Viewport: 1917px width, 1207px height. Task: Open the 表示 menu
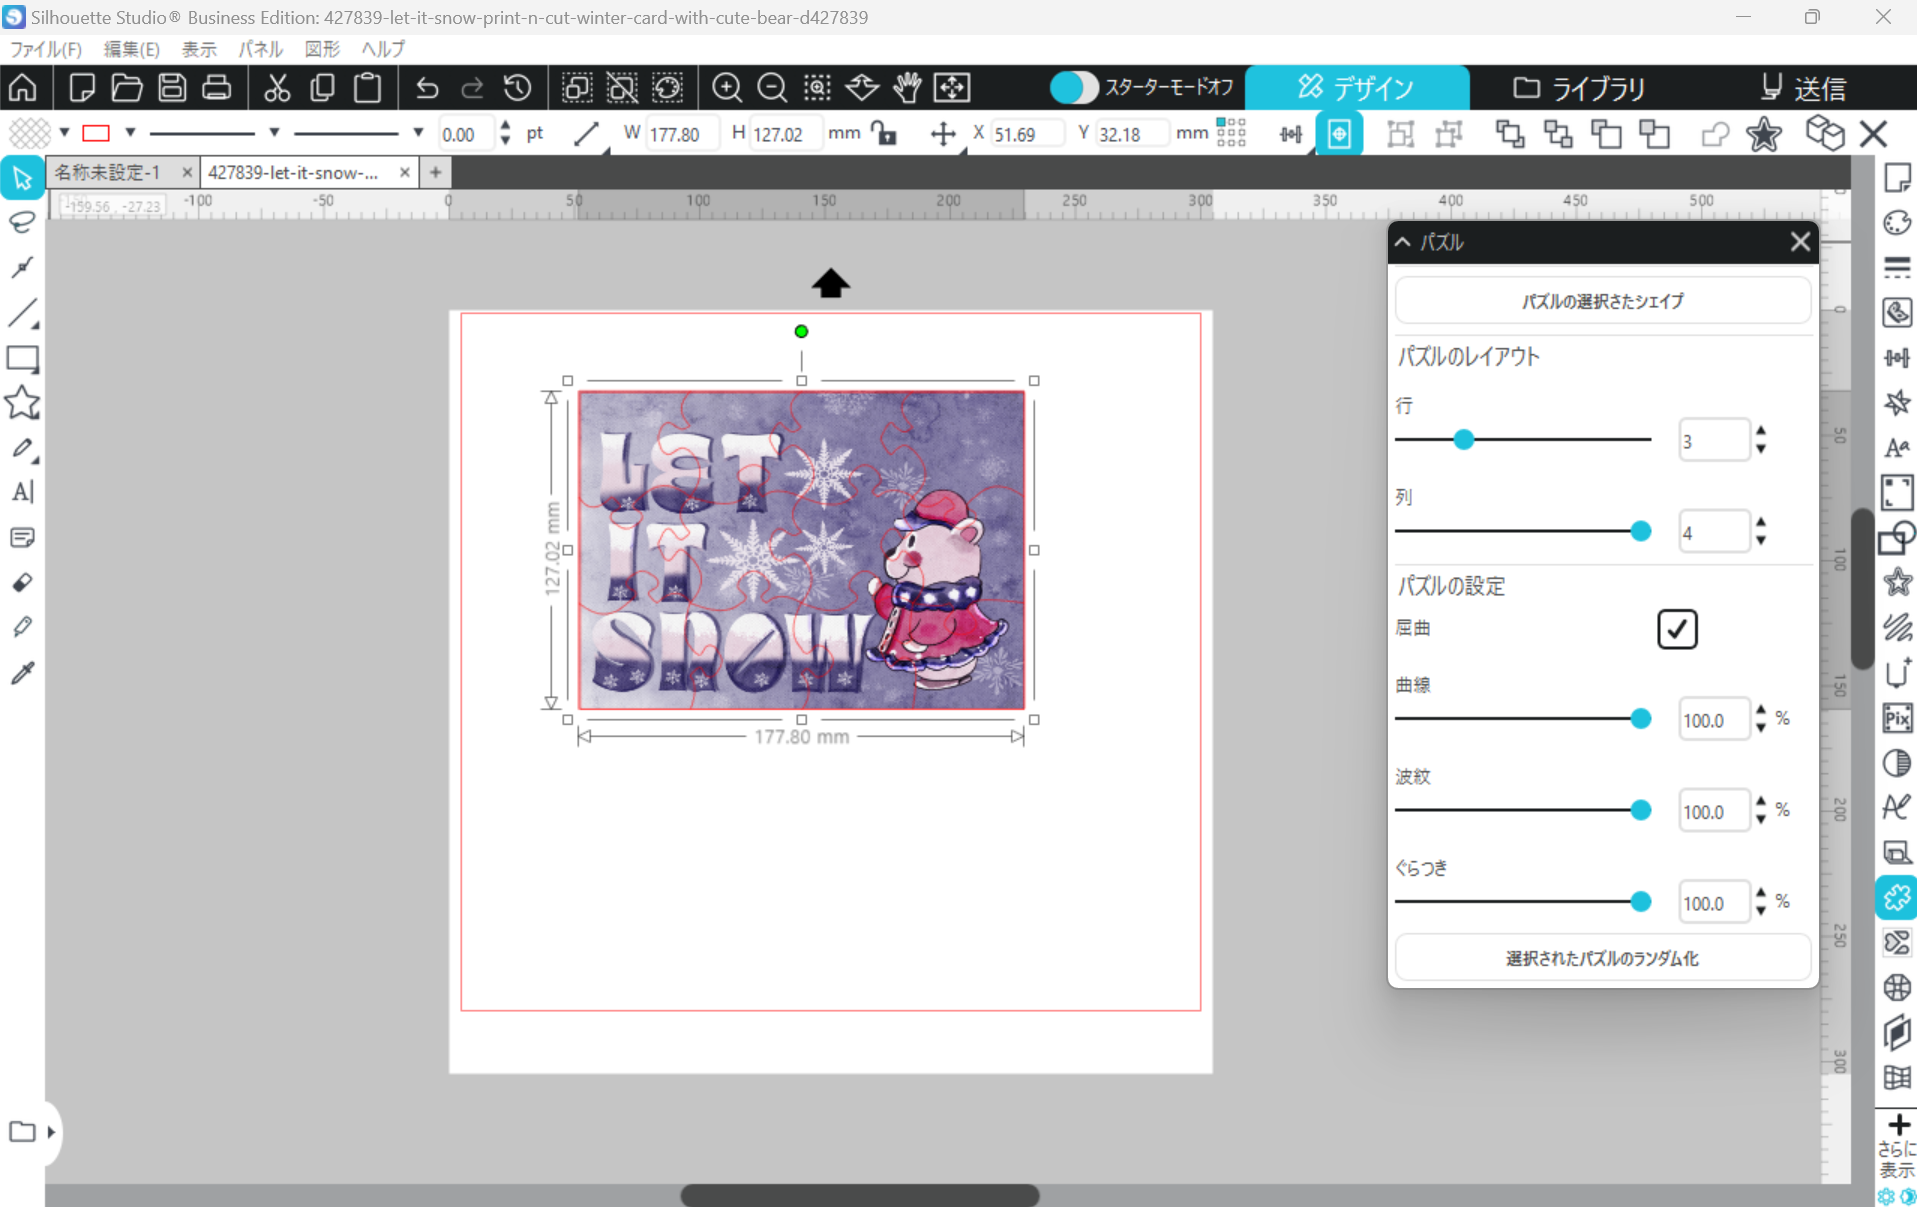(199, 49)
